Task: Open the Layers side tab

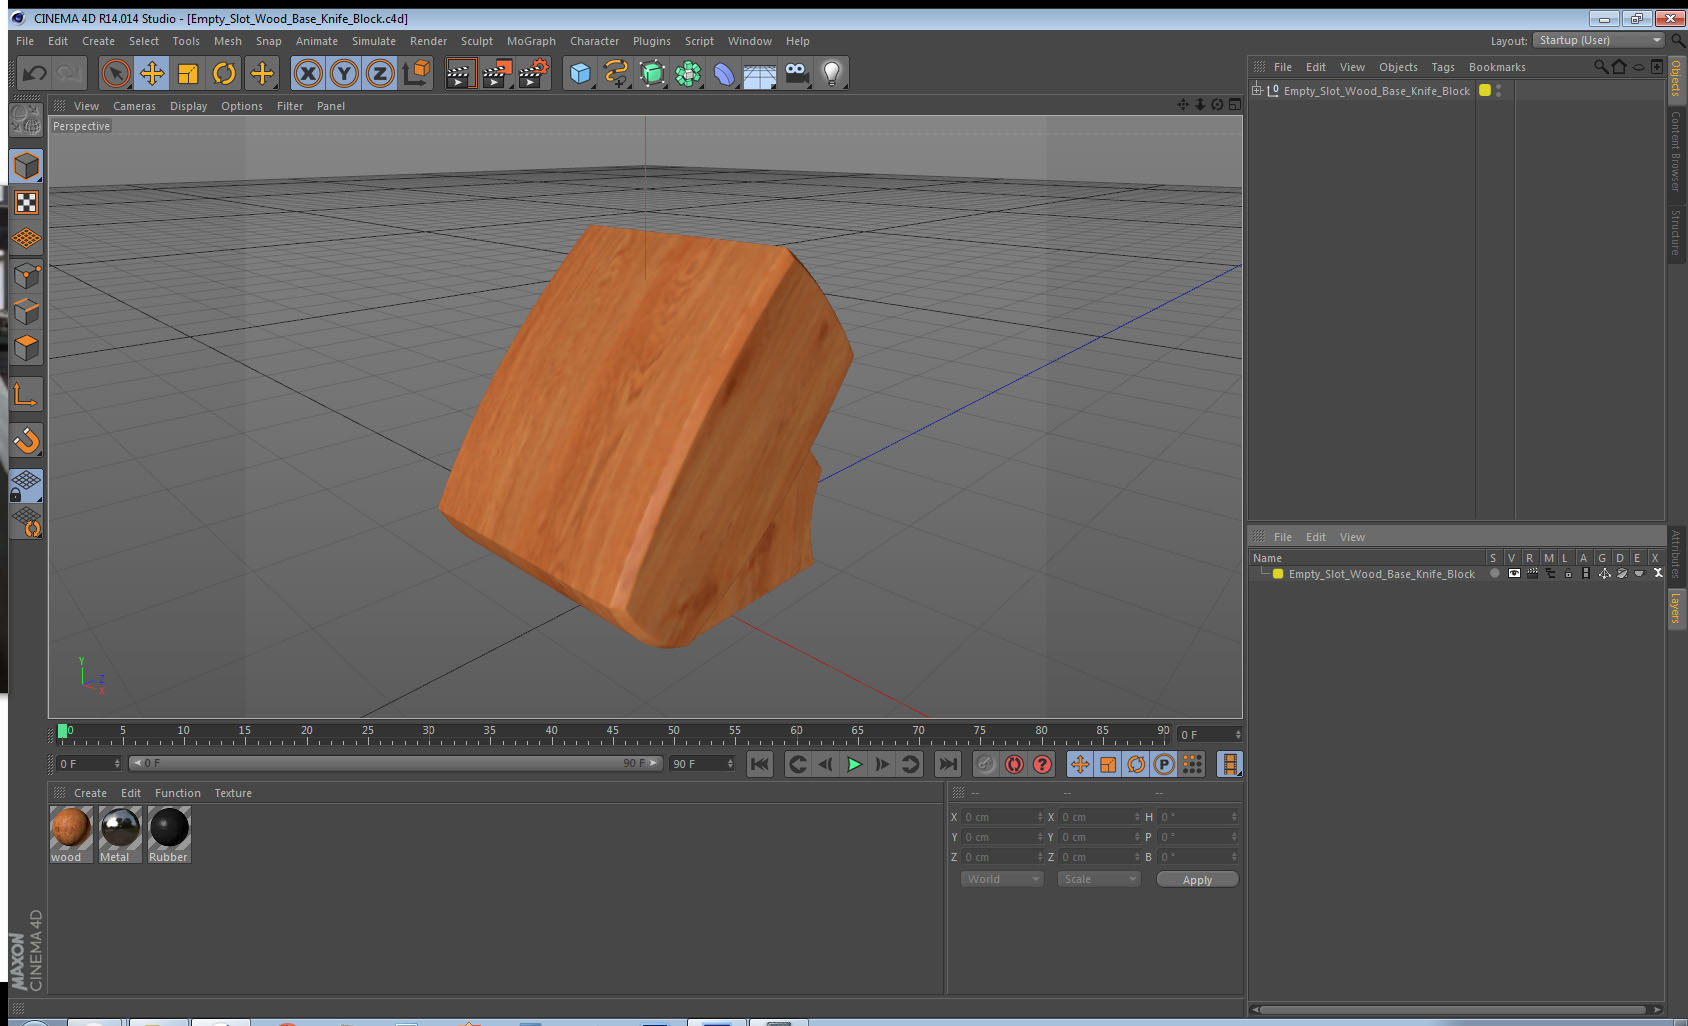Action: tap(1676, 608)
